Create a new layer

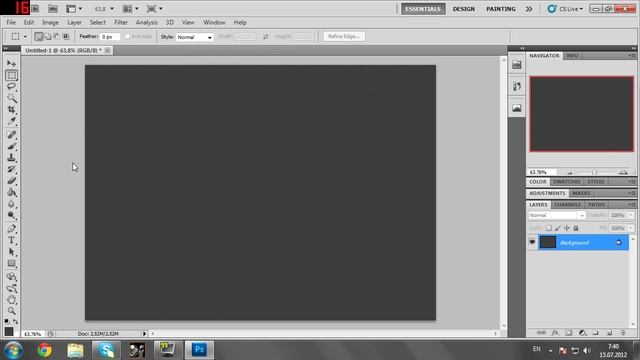609,333
